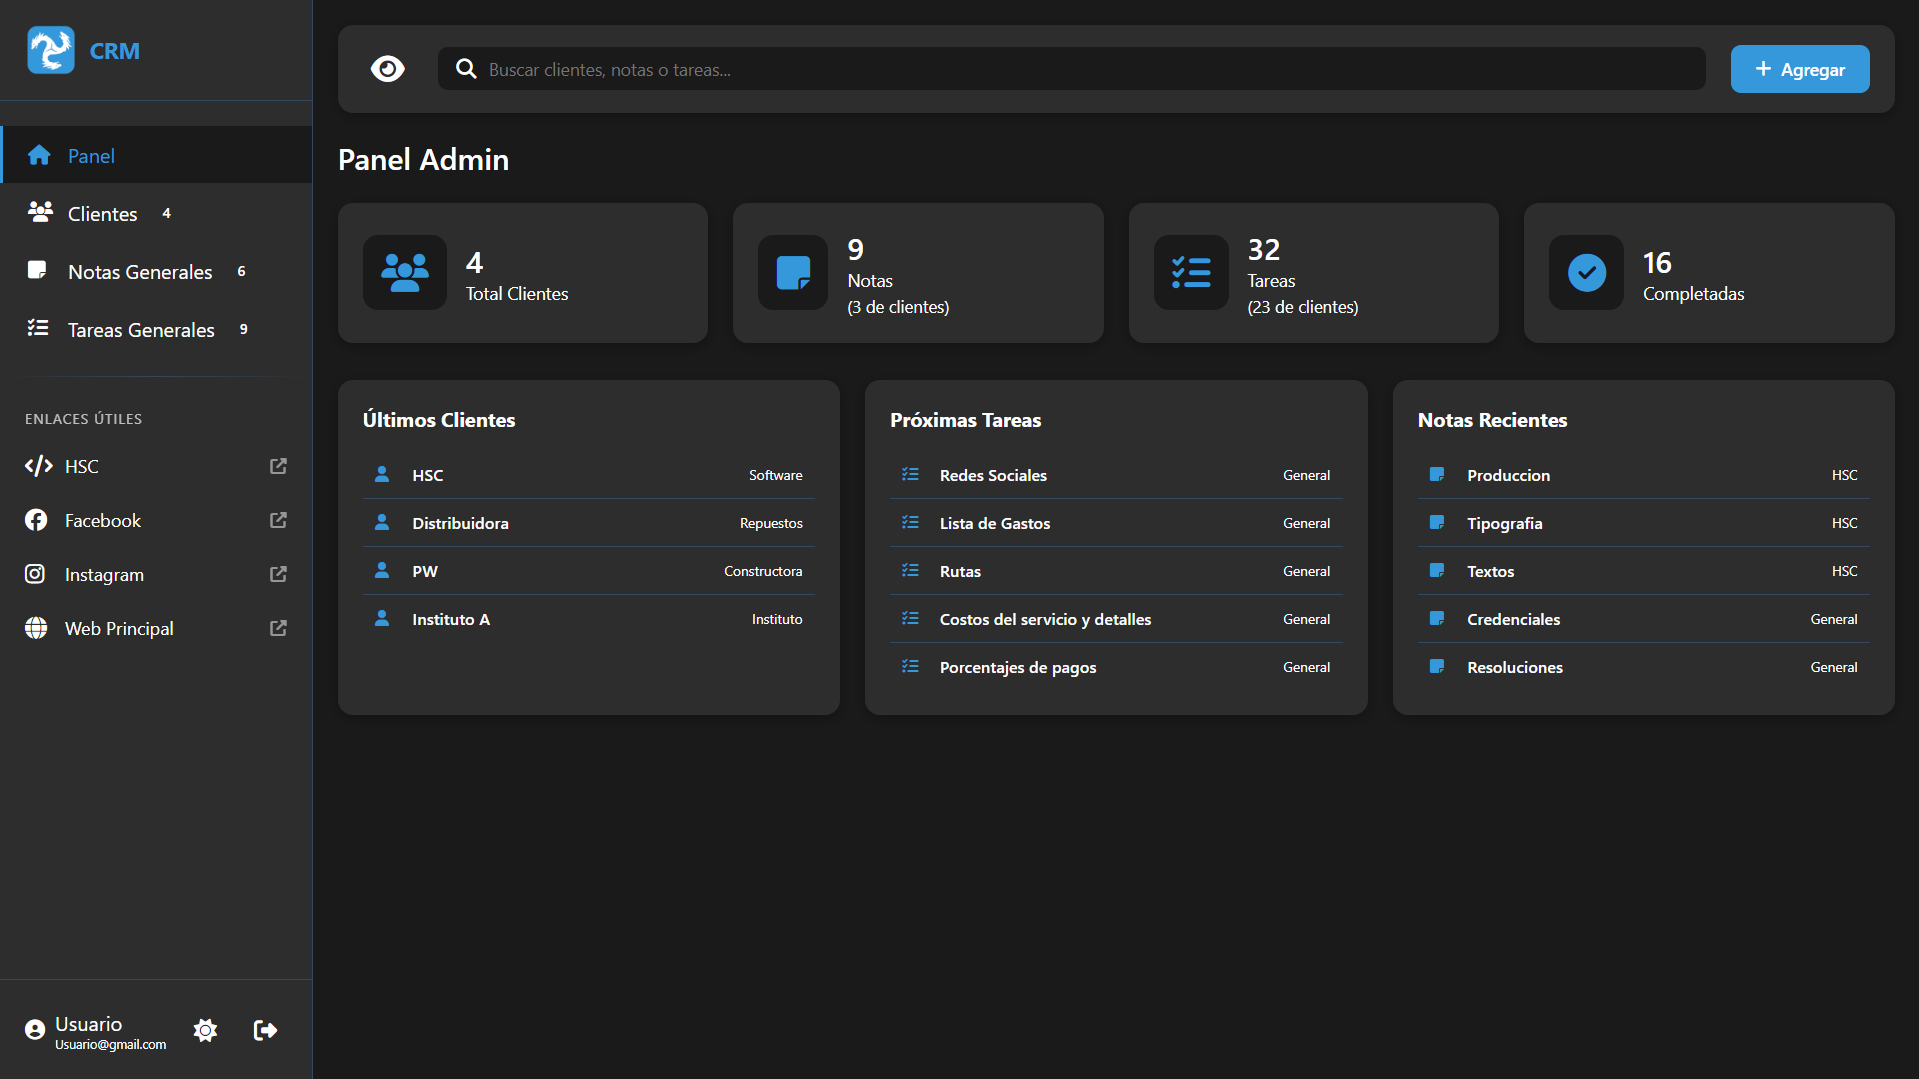This screenshot has width=1919, height=1079.
Task: Open the Distribuidora client row
Action: point(589,523)
